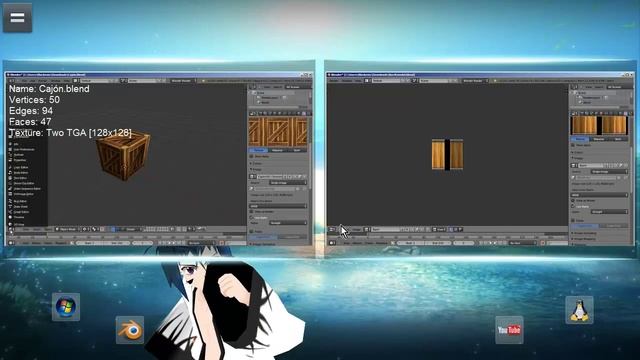Select Video Sequence Editor in editor list
Image resolution: width=640 pixels, height=360 pixels.
24,189
